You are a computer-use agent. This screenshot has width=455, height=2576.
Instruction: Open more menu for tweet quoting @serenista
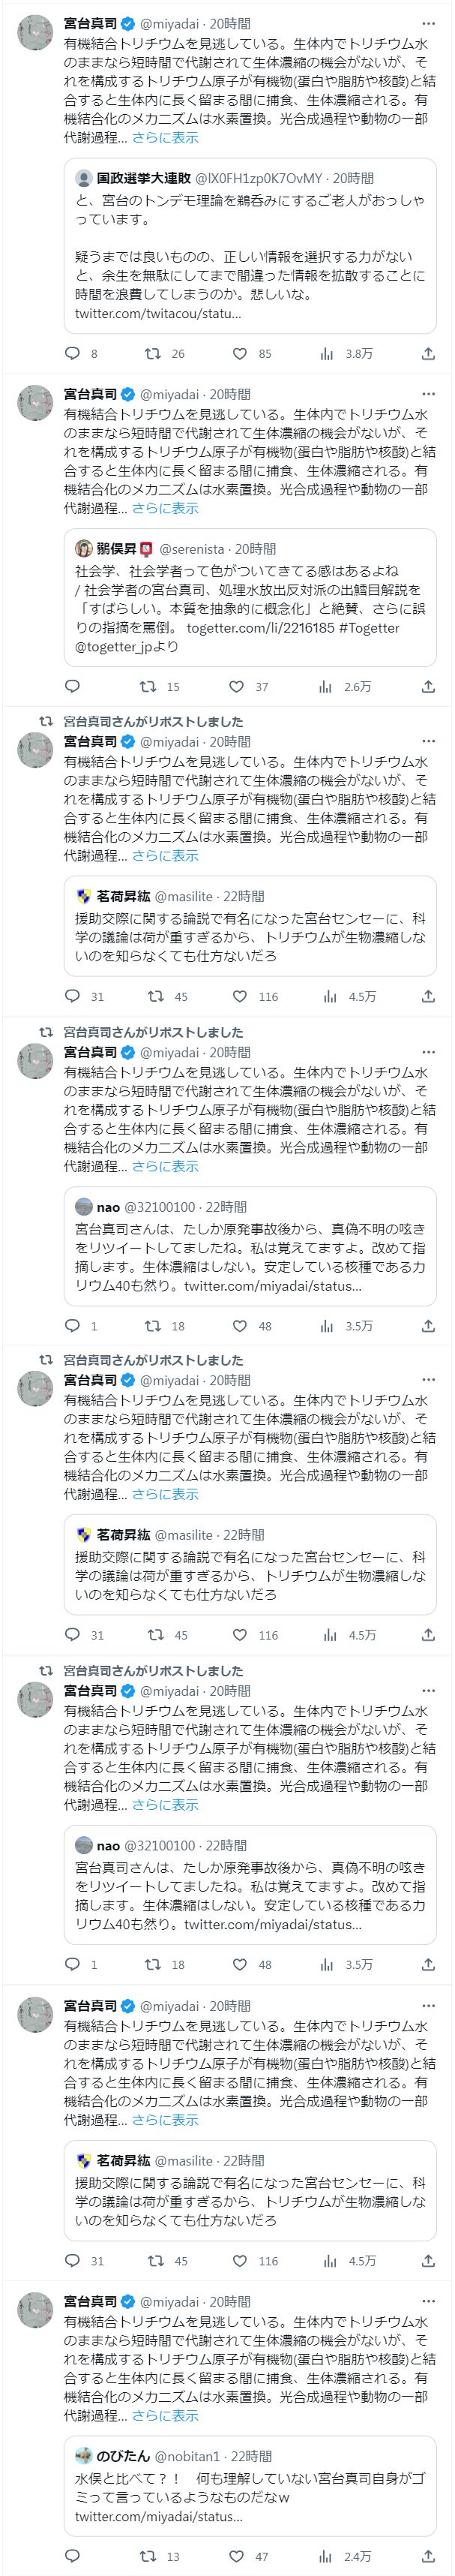click(428, 394)
